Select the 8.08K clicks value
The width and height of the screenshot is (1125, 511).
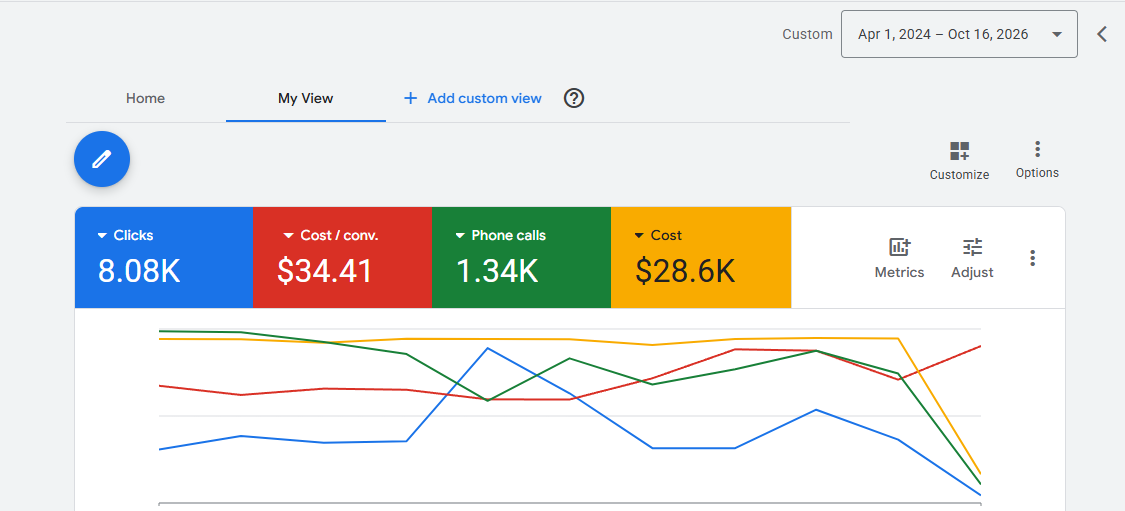pos(139,271)
